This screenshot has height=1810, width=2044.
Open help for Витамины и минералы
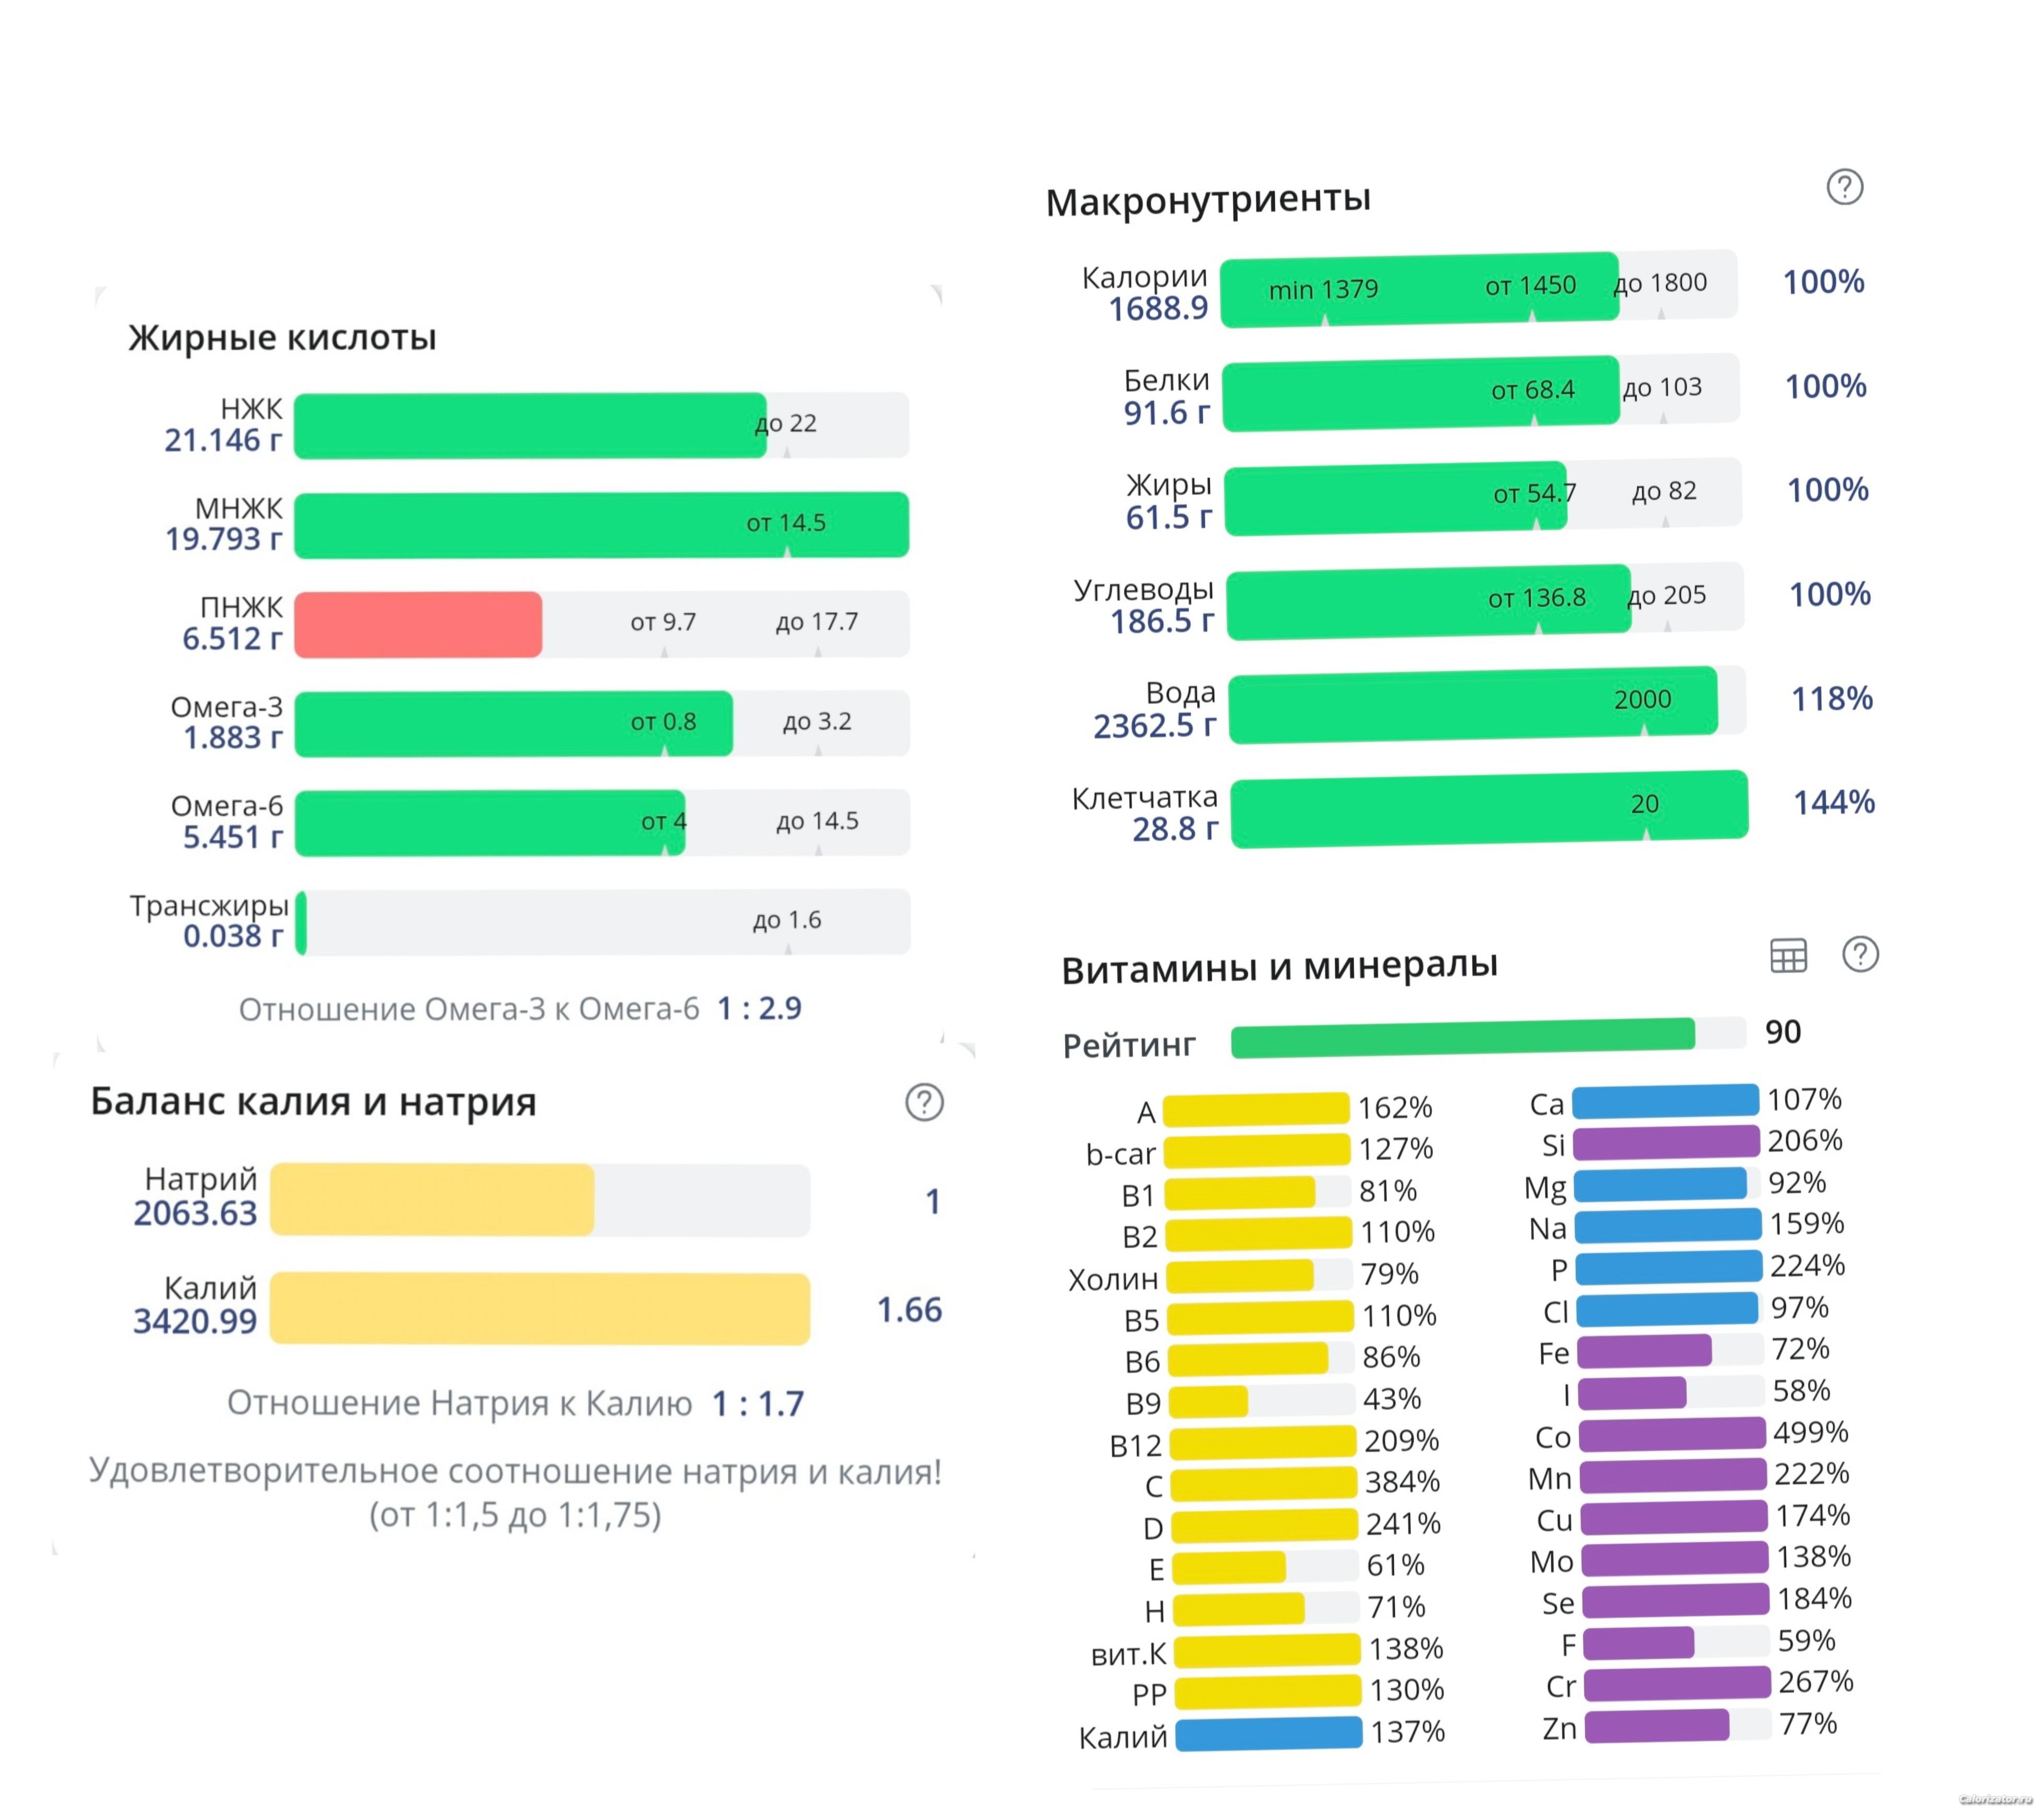(x=1860, y=954)
